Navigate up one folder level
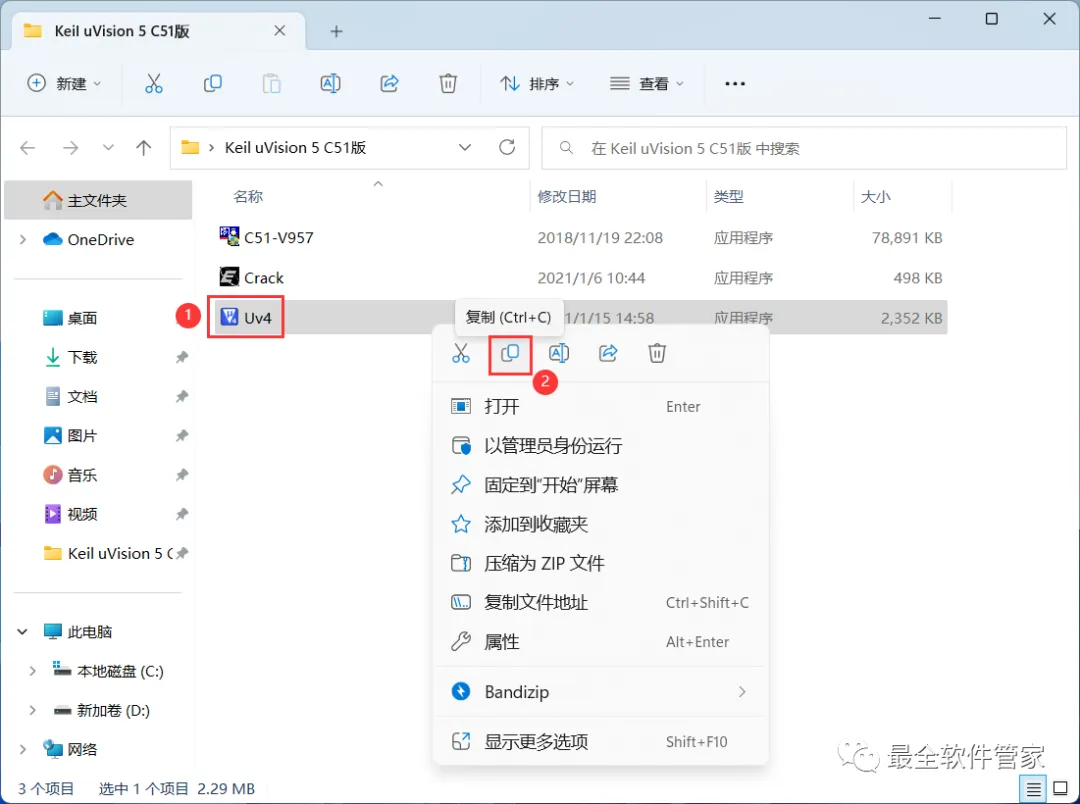1080x804 pixels. 143,147
